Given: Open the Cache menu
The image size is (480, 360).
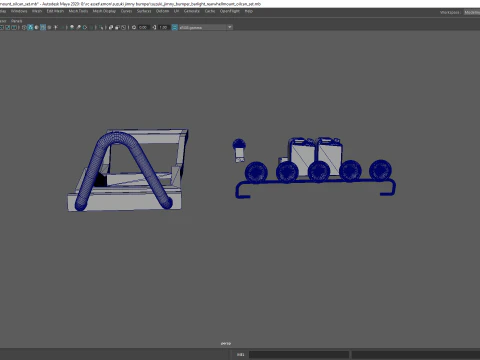Looking at the screenshot, I should 210,11.
